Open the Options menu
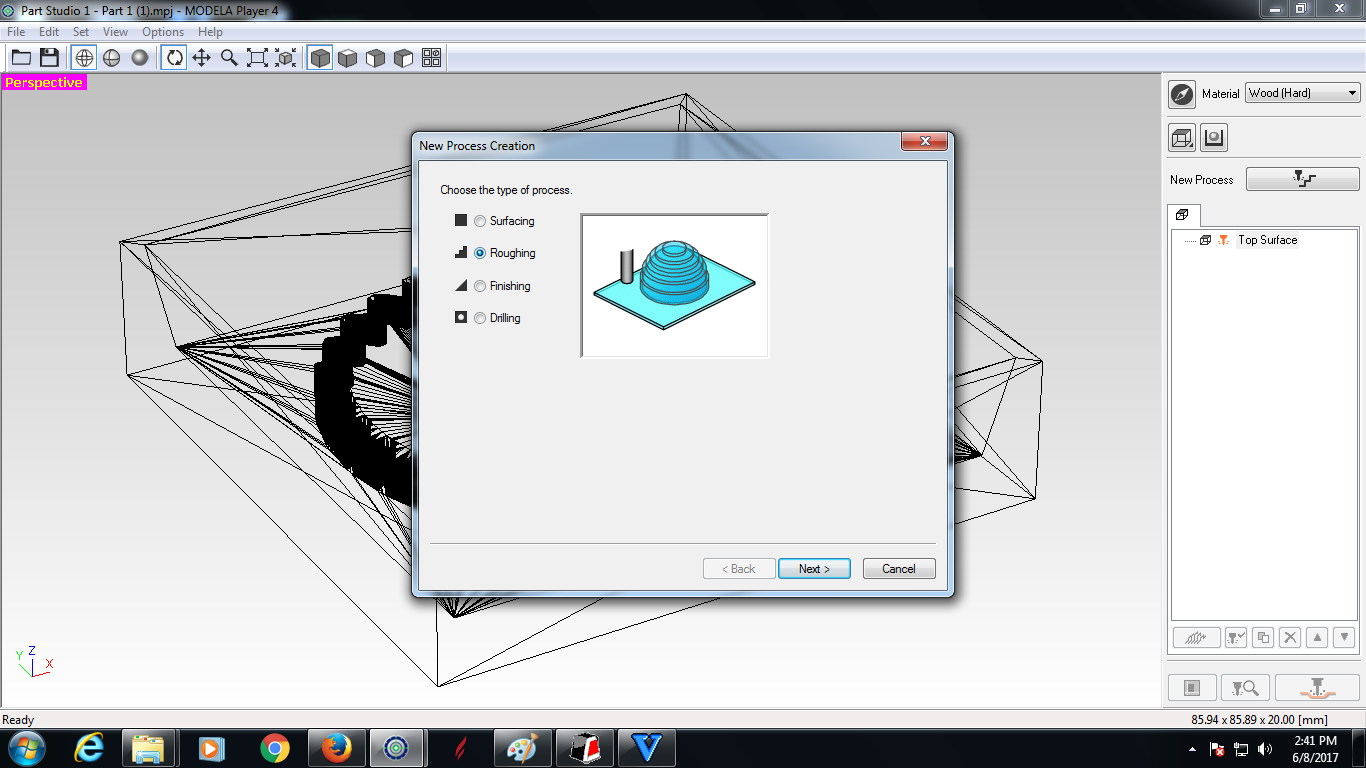The width and height of the screenshot is (1366, 768). coord(163,32)
